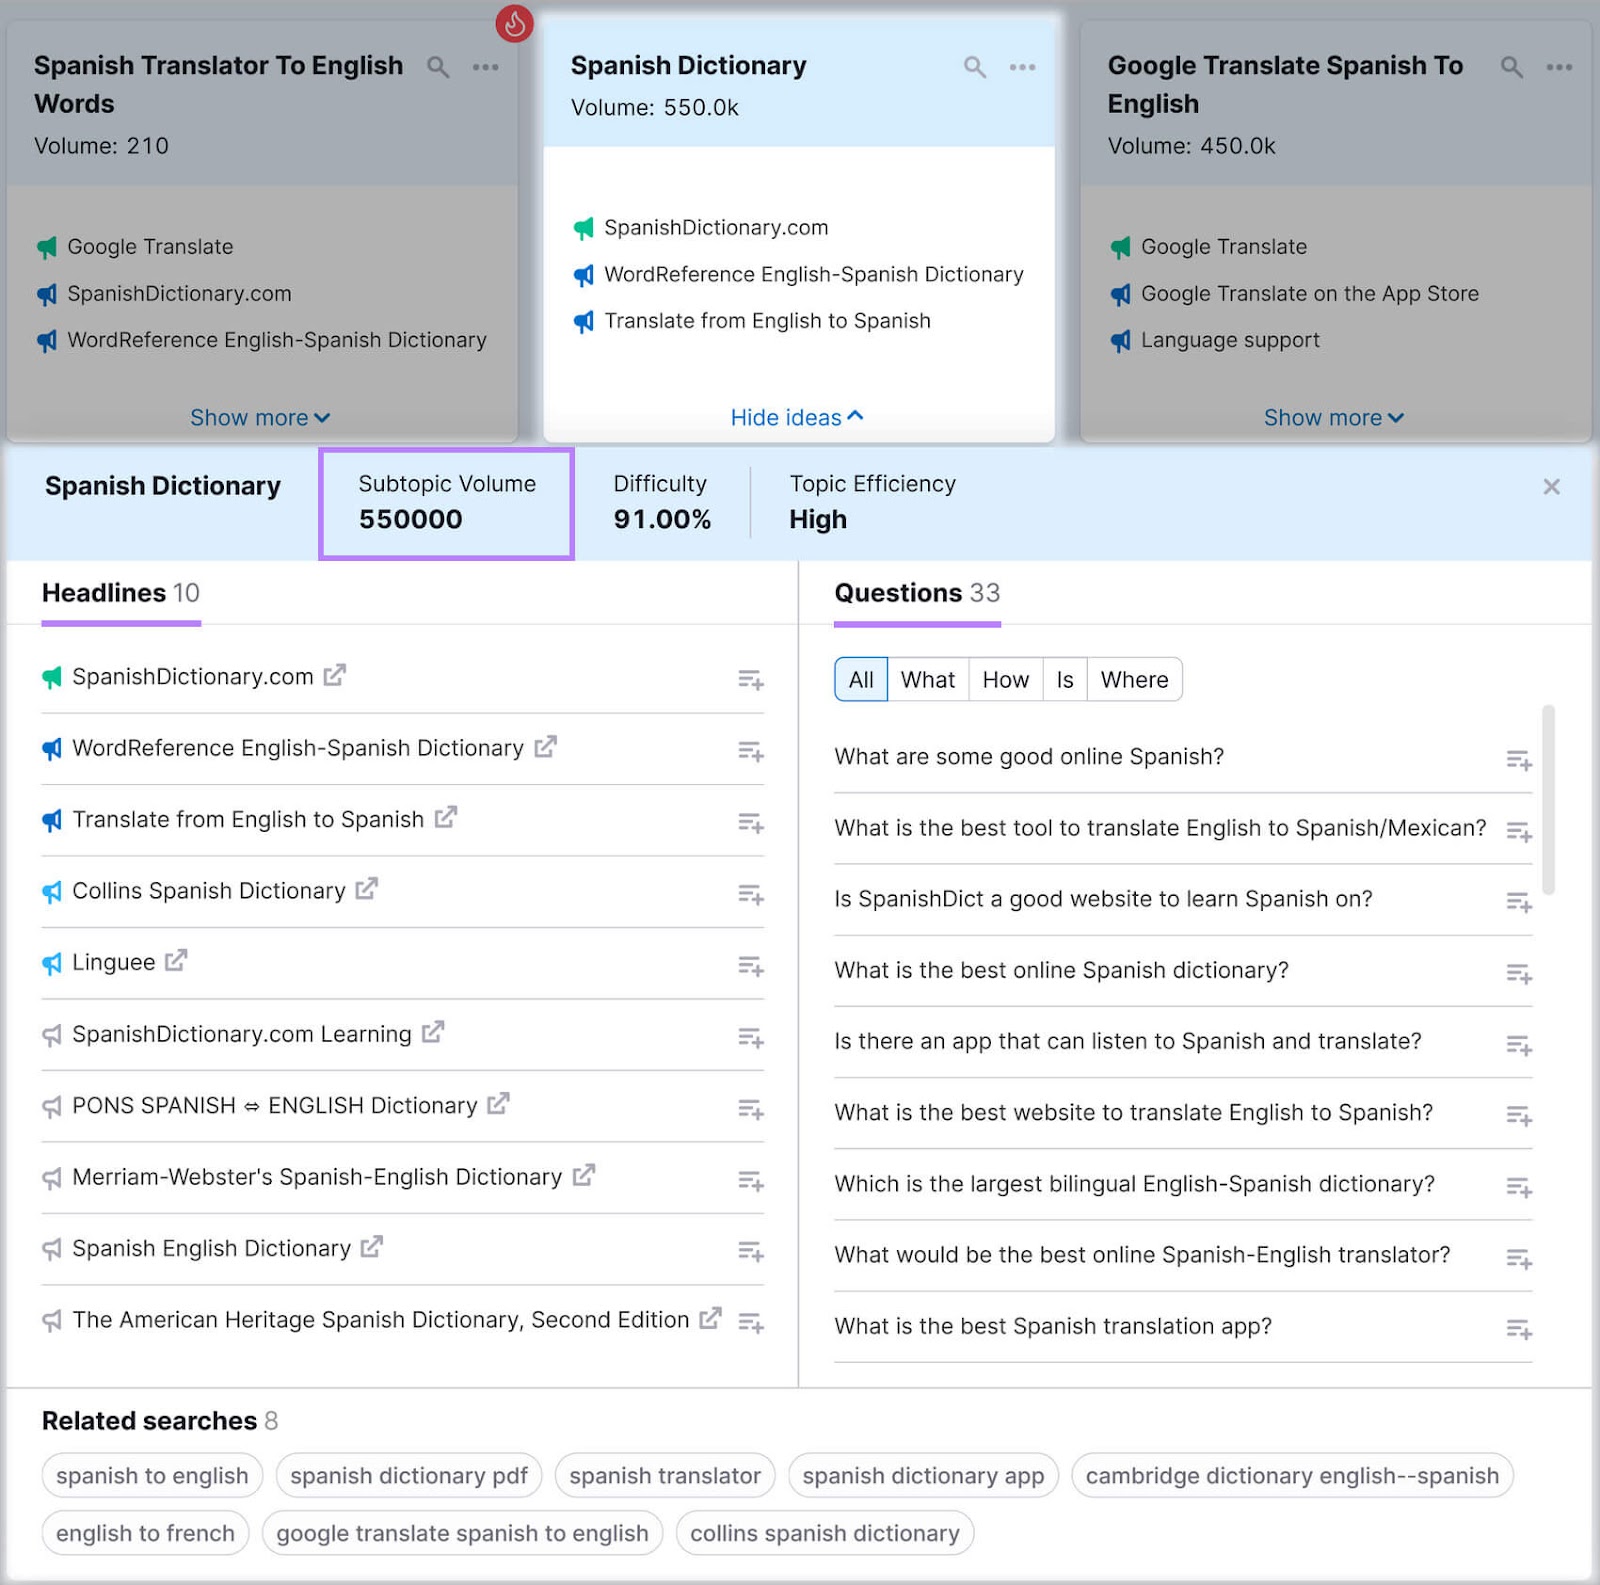Screen dimensions: 1600x1585
Task: Expand 'Show more' on Google Translate Spanish To English card
Action: pos(1334,417)
